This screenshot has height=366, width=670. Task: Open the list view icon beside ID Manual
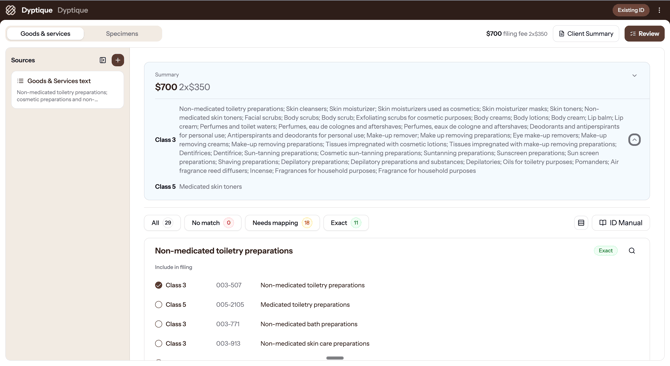(x=581, y=223)
